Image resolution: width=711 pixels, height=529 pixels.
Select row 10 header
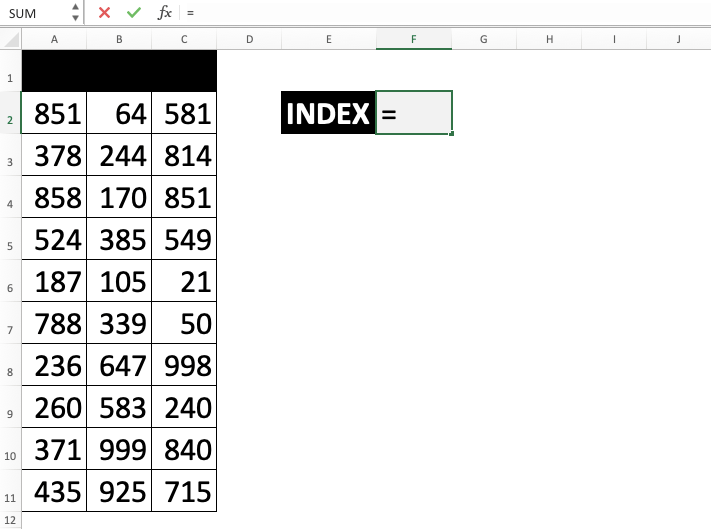(10, 449)
